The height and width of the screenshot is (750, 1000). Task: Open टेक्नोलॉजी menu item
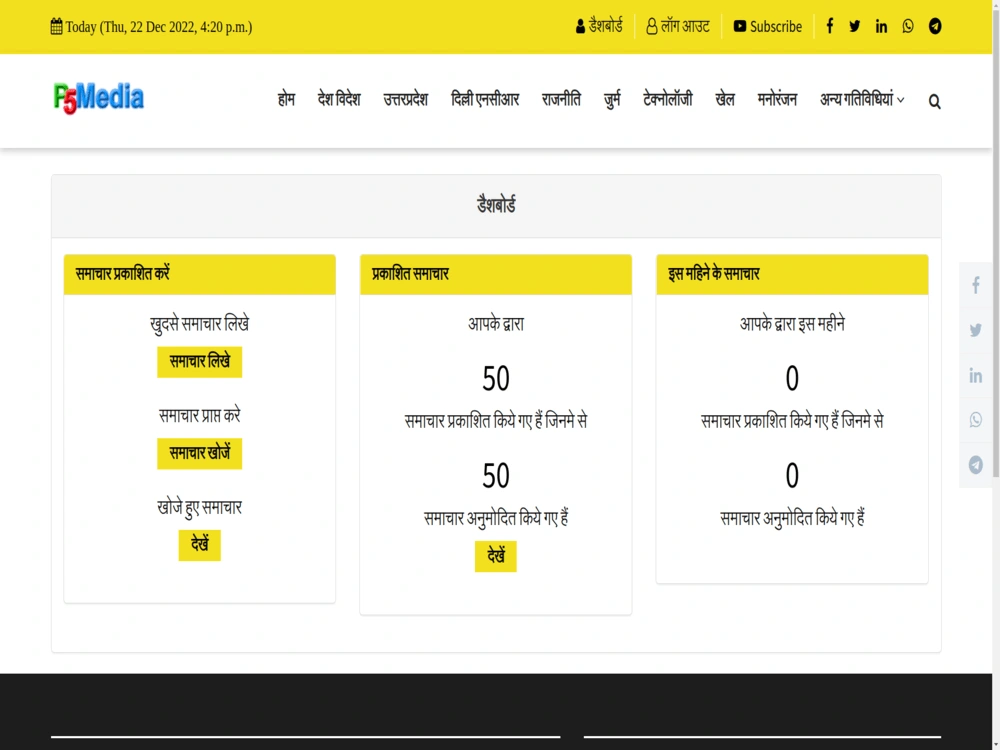(x=668, y=99)
